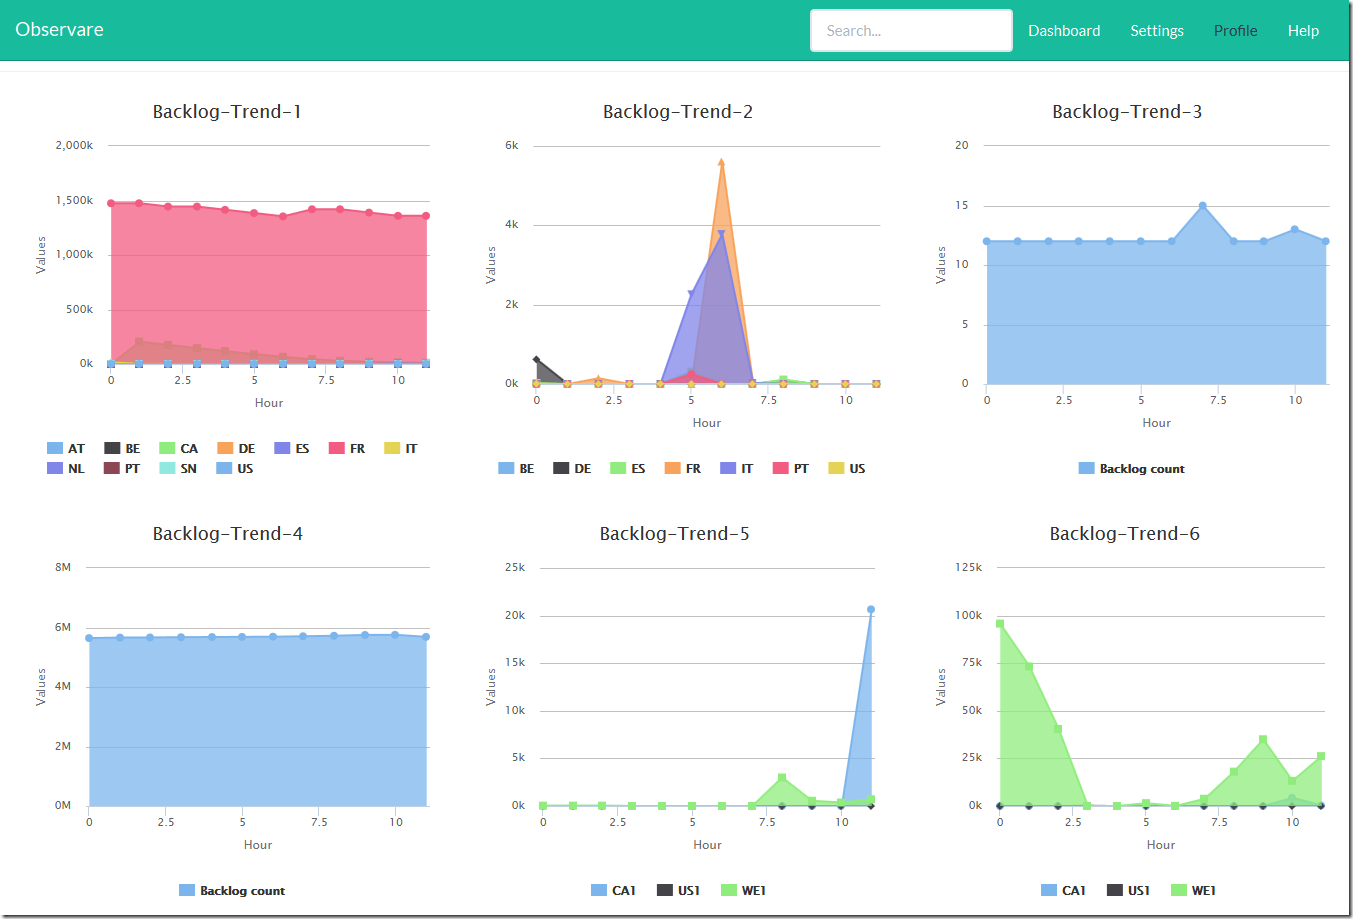1353x919 pixels.
Task: Click the peak point at 15 in Backlog-Trend-3
Action: pyautogui.click(x=1203, y=206)
